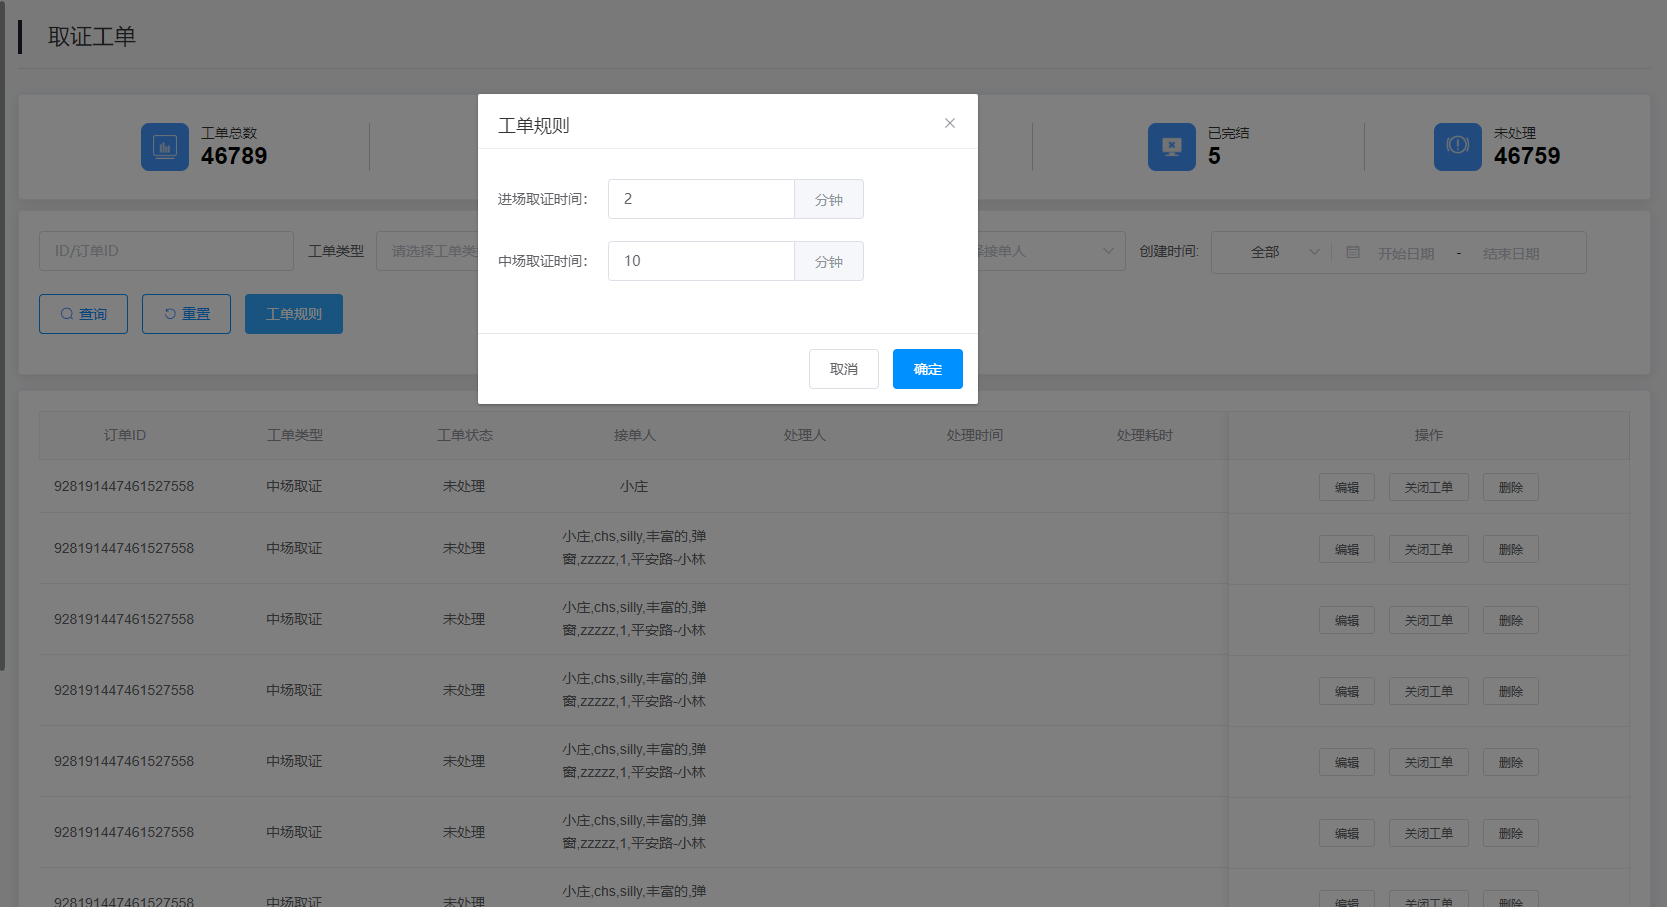Click the blue 工单规则 button
1667x907 pixels.
(x=294, y=314)
